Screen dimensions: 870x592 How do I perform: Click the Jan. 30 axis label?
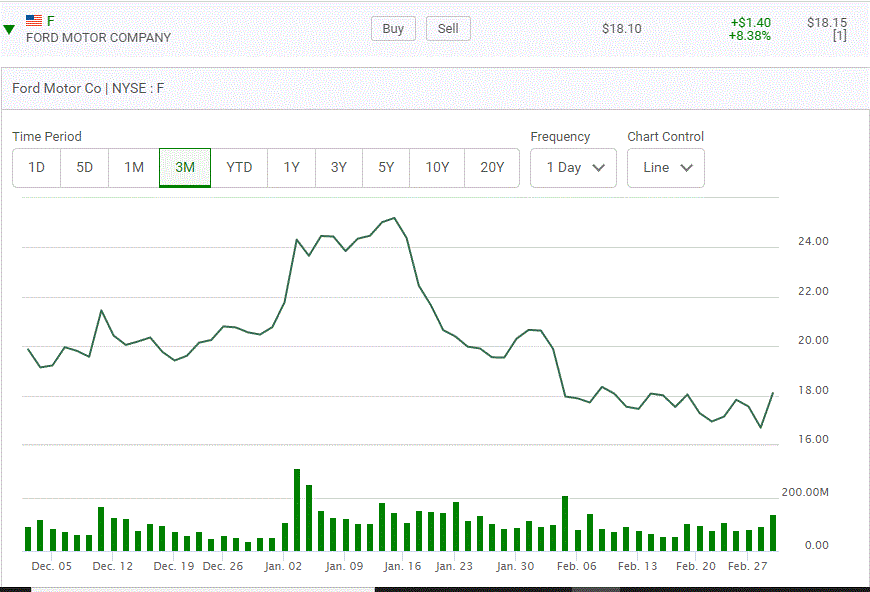[x=515, y=566]
